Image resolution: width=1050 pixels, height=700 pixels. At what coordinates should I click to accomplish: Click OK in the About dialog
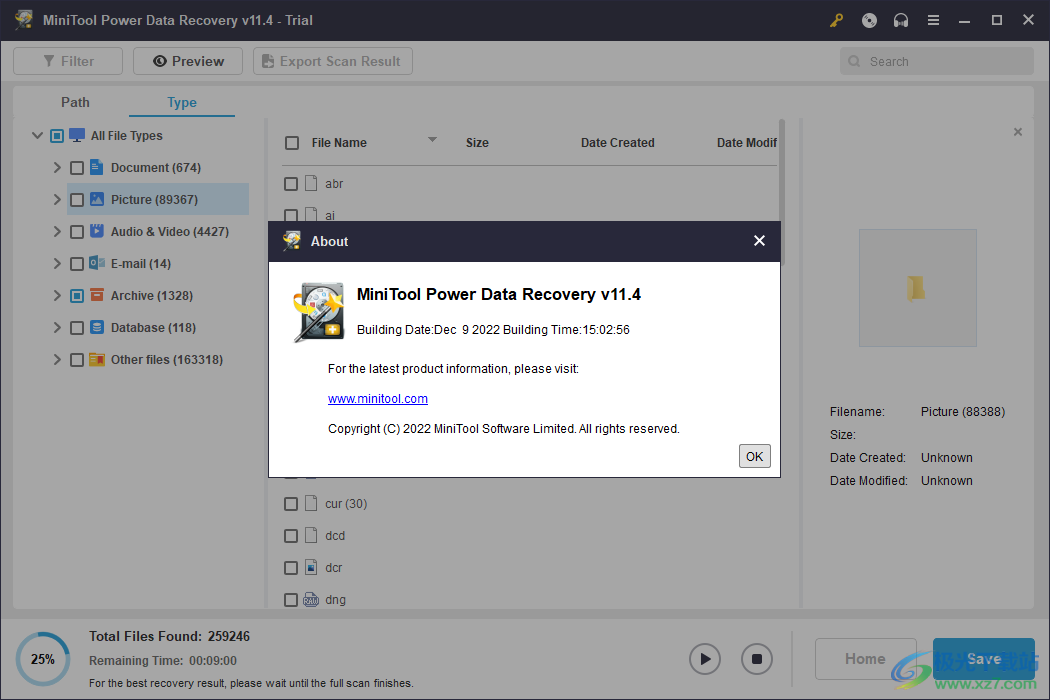pos(754,456)
